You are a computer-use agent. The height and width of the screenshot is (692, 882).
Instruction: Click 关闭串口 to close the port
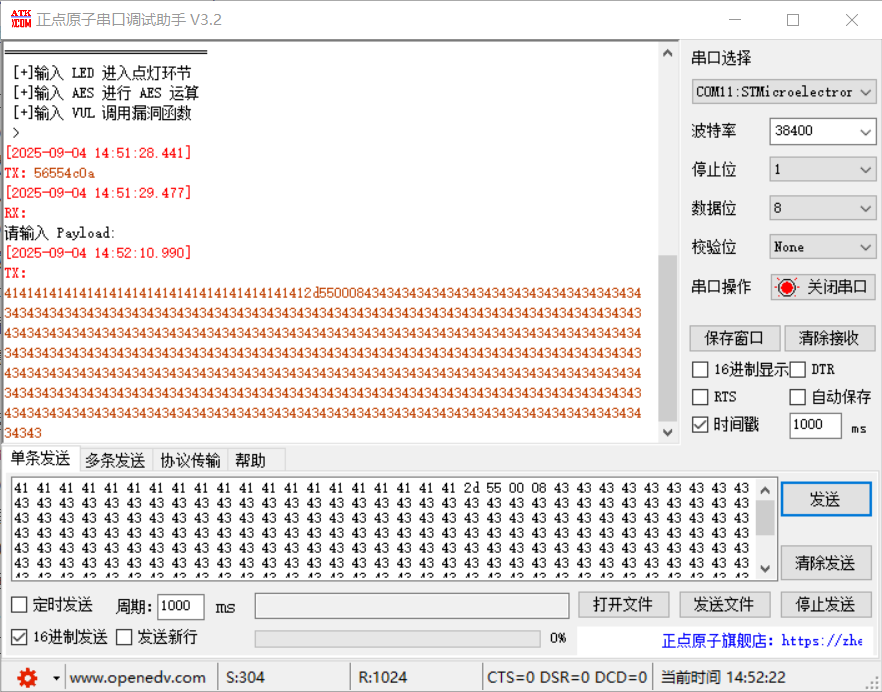(x=823, y=287)
